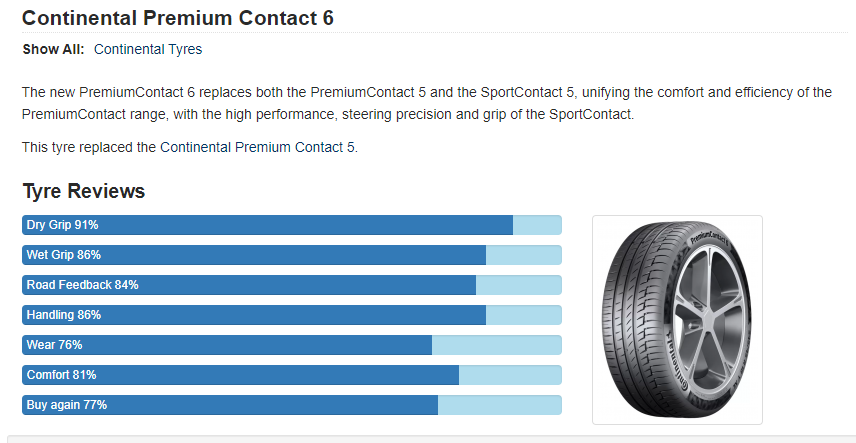Open the Continental Tyres link
This screenshot has height=443, width=856.
point(148,50)
